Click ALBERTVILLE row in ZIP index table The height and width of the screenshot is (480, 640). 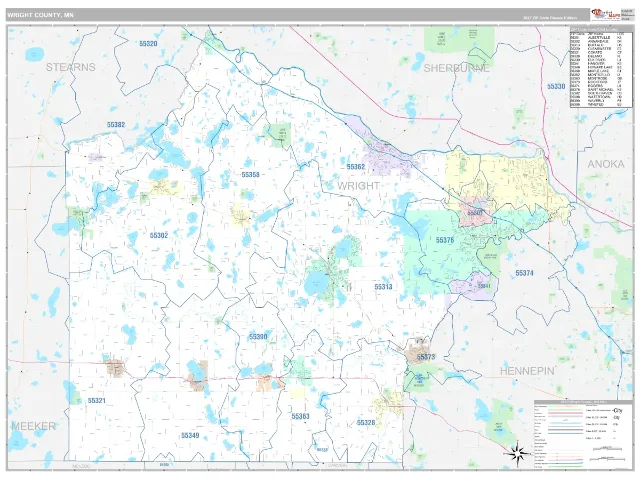(x=601, y=38)
